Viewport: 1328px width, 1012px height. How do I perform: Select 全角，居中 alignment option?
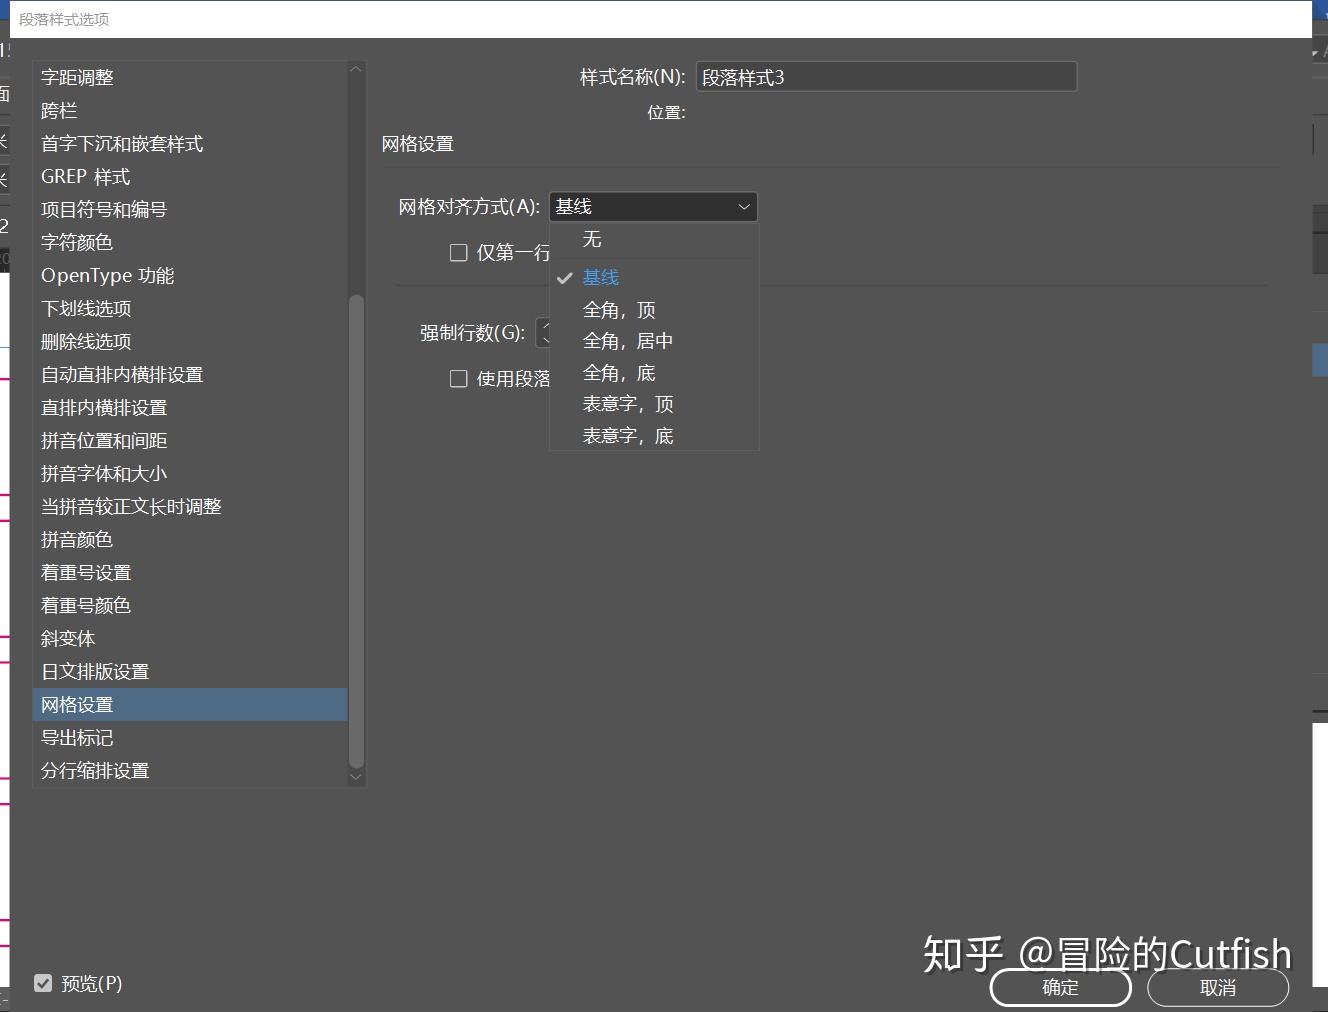point(627,341)
